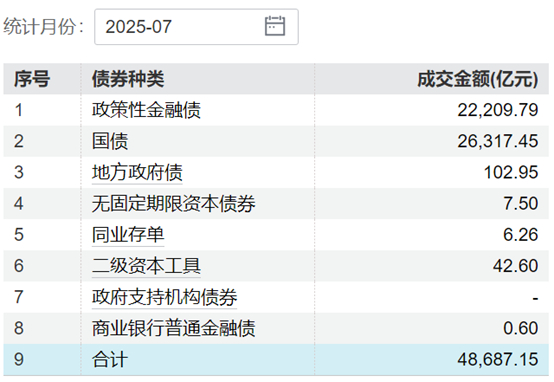Viewport: 554px width, 382px height.
Task: Click the 合计 row label
Action: tap(110, 359)
